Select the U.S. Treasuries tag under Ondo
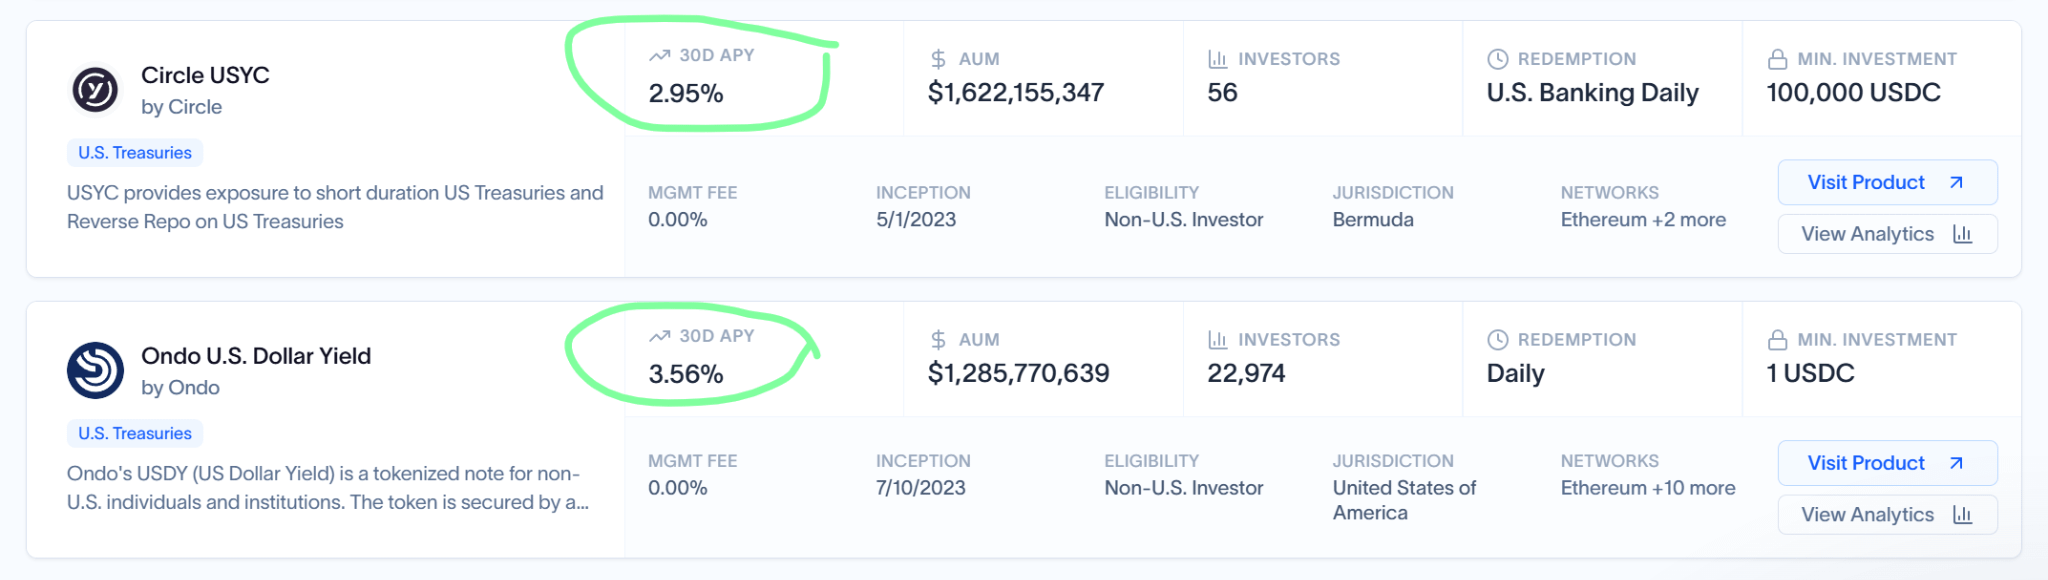This screenshot has height=580, width=2048. [135, 434]
